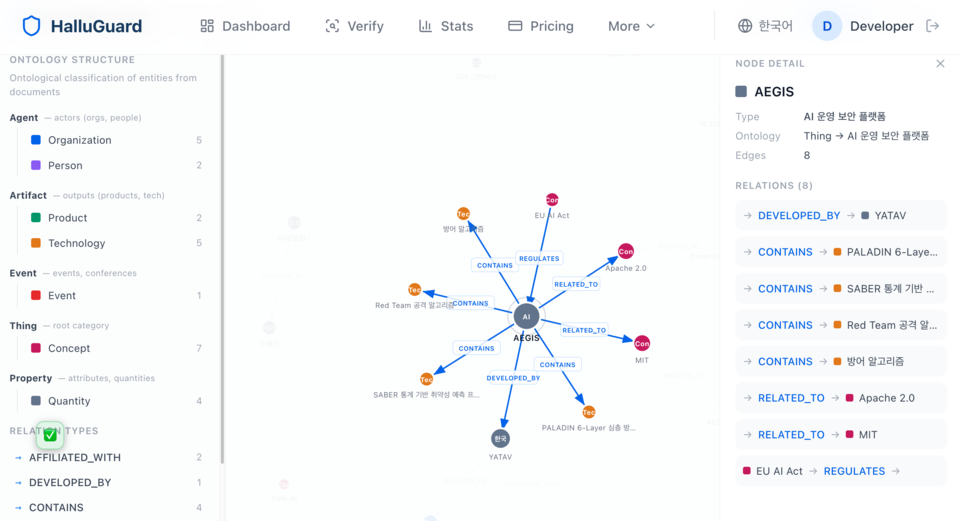Expand the CONTAINS relation type

(56, 507)
